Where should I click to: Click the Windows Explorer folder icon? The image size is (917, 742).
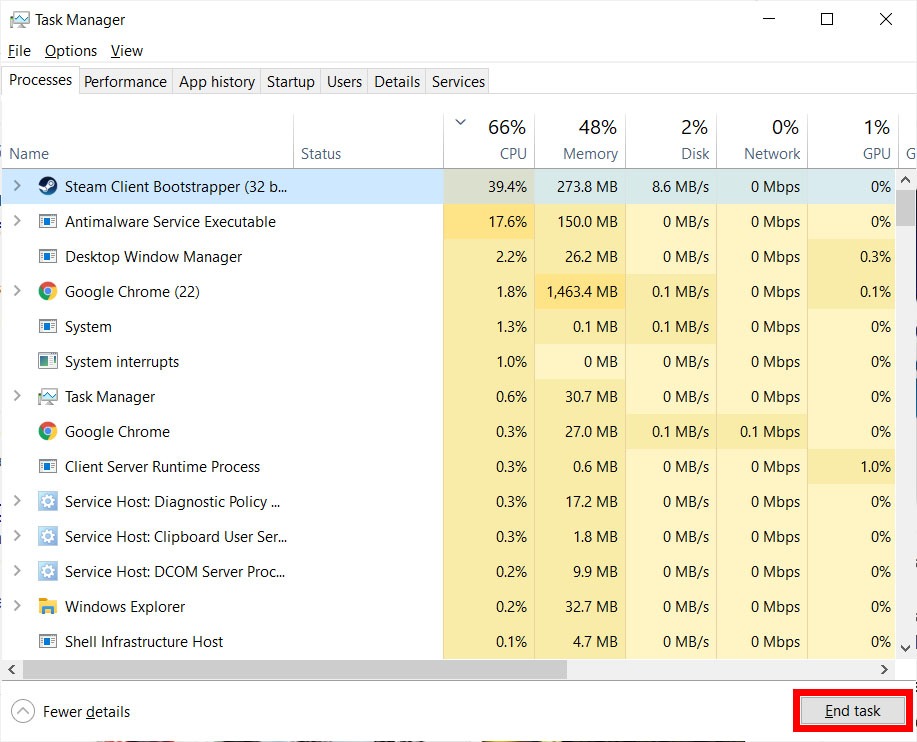click(48, 606)
